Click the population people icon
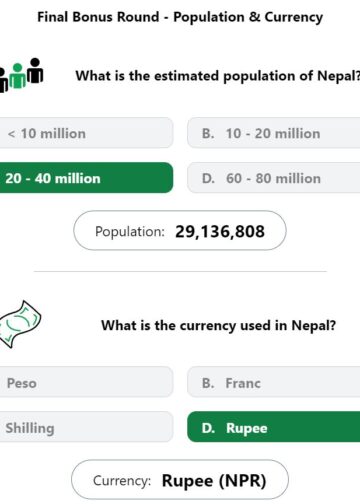Screen dimensions: 360x504 click(x=21, y=75)
